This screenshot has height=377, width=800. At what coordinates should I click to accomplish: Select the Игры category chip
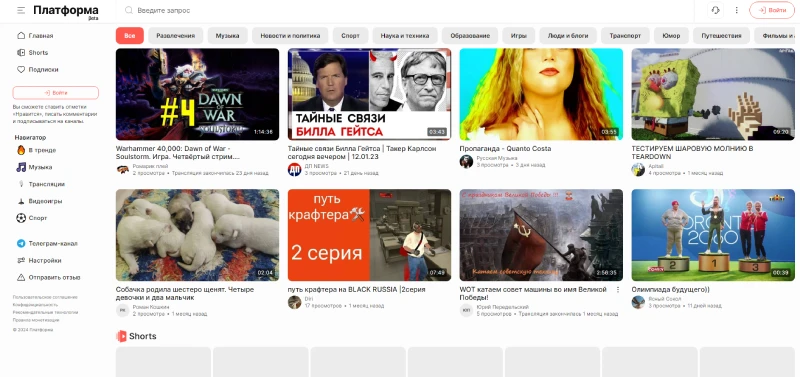(519, 36)
